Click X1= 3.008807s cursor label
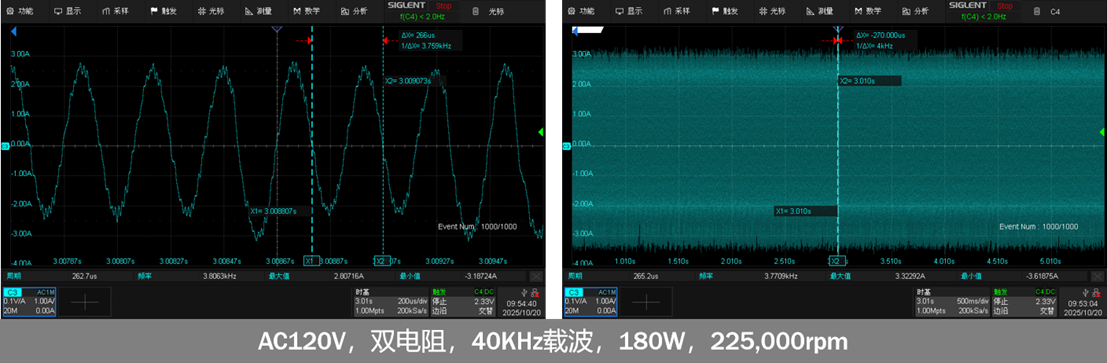Screen dimensions: 1107x363 (273, 210)
